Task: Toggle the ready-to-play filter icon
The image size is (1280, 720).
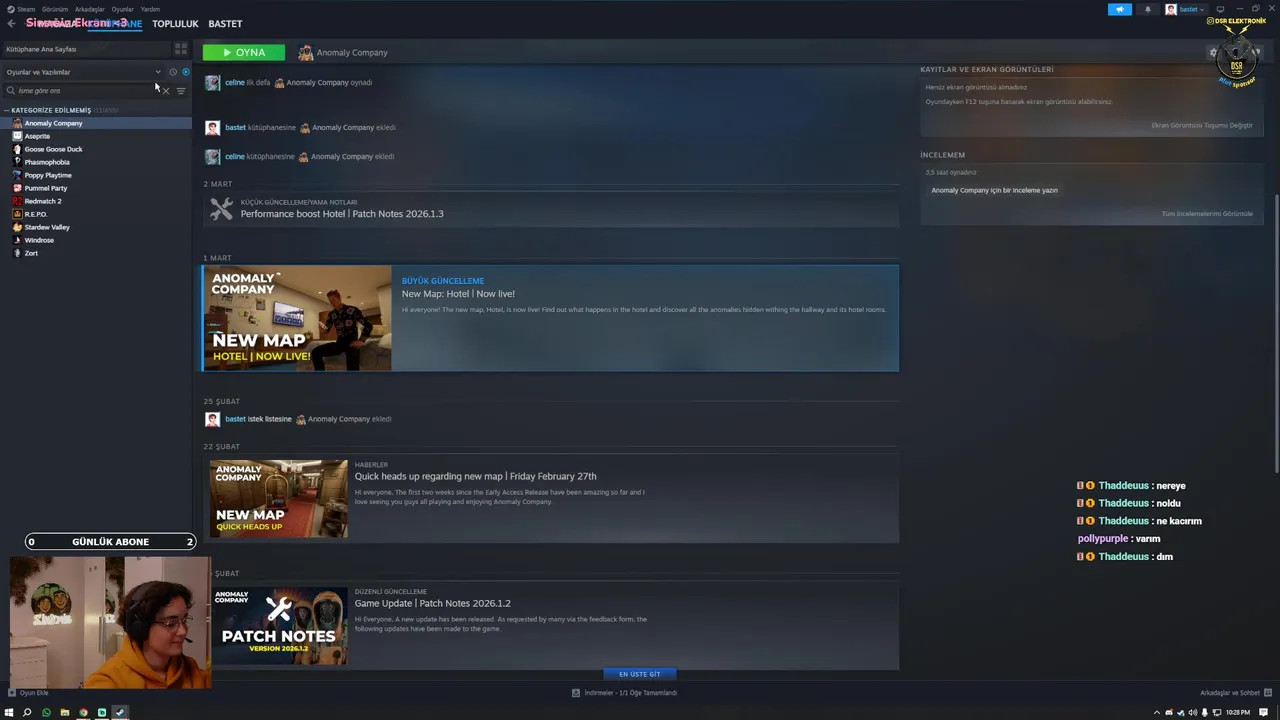Action: [x=185, y=72]
